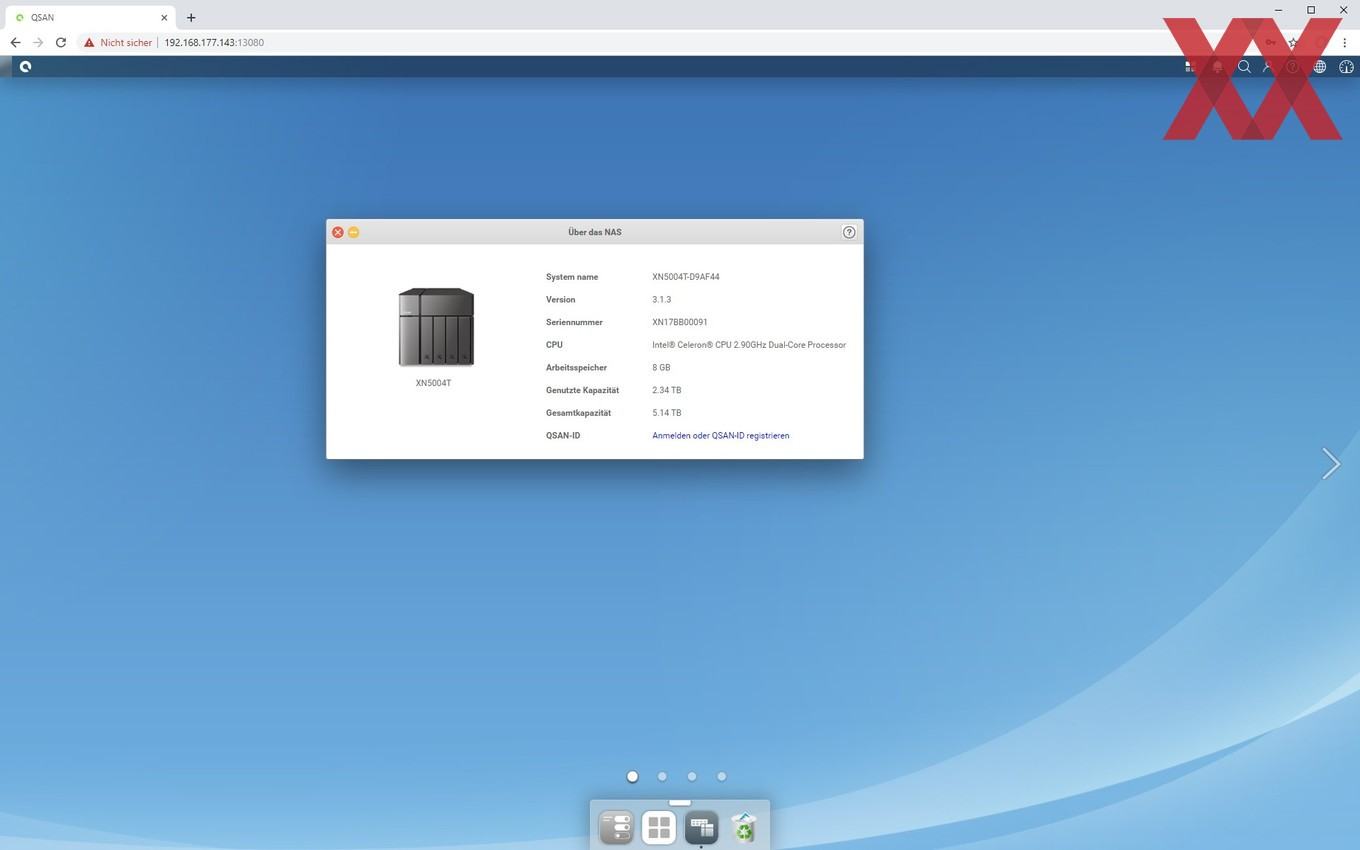Click the Über das NAS title bar text
The height and width of the screenshot is (850, 1360).
pyautogui.click(x=595, y=232)
